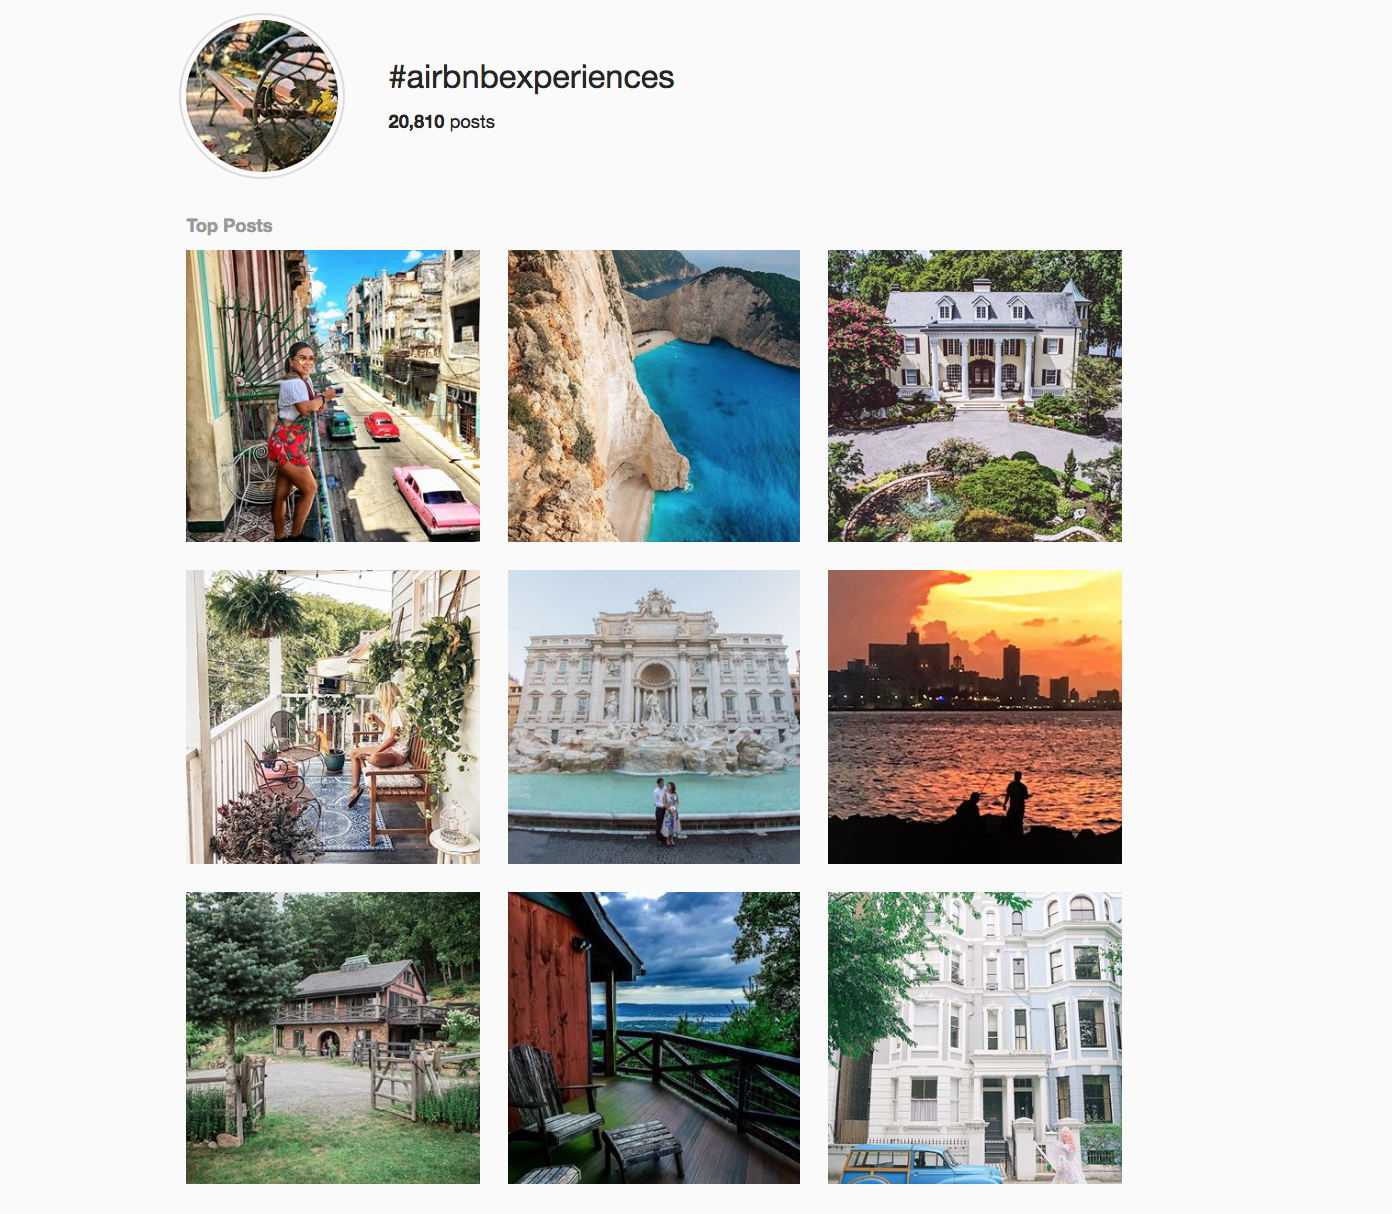Open the white townhouse blue car photo
This screenshot has width=1392, height=1214.
[975, 1038]
